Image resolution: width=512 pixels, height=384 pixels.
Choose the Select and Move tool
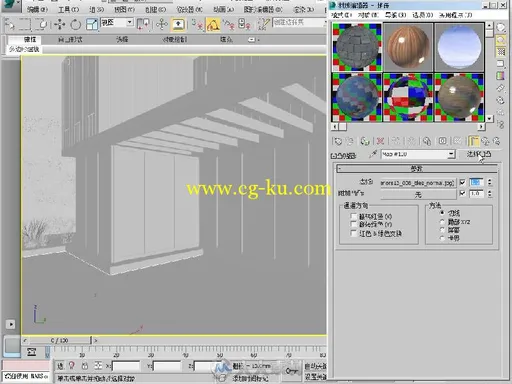tap(60, 24)
